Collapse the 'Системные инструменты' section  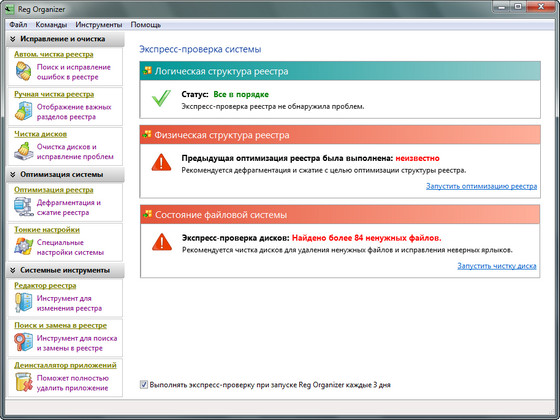coord(13,270)
